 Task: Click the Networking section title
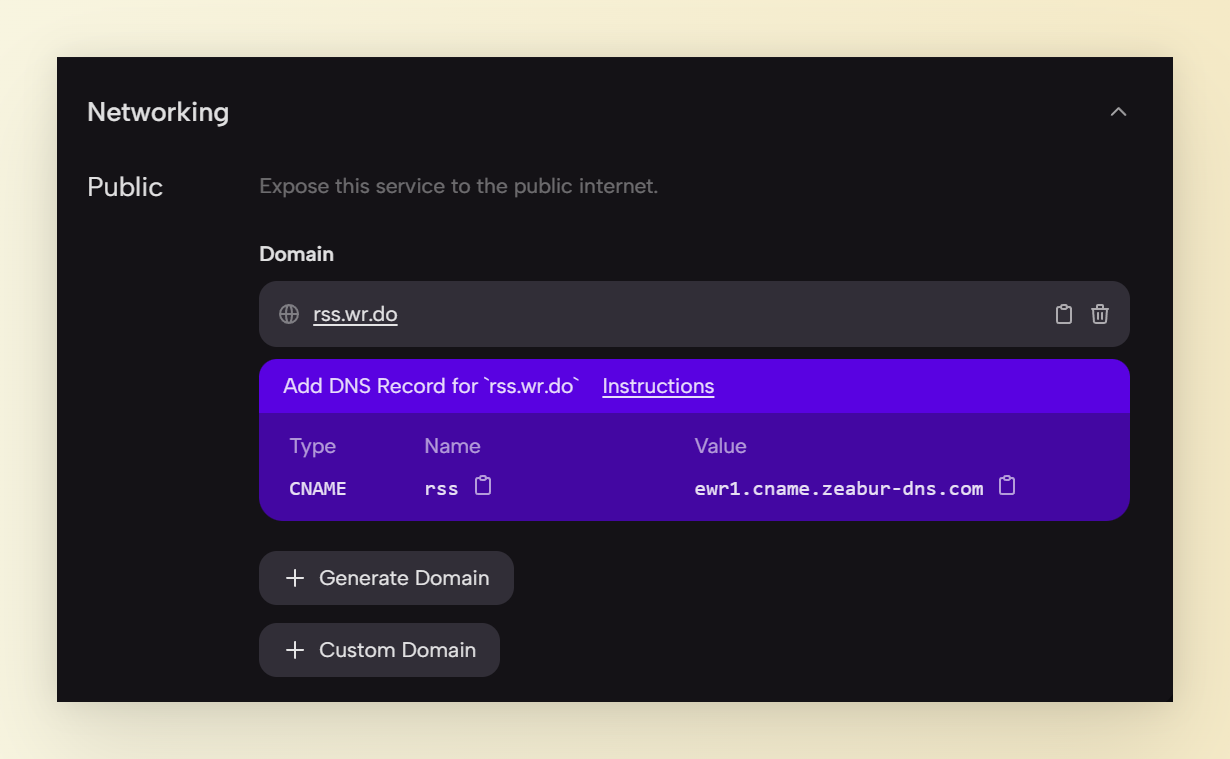pos(158,112)
